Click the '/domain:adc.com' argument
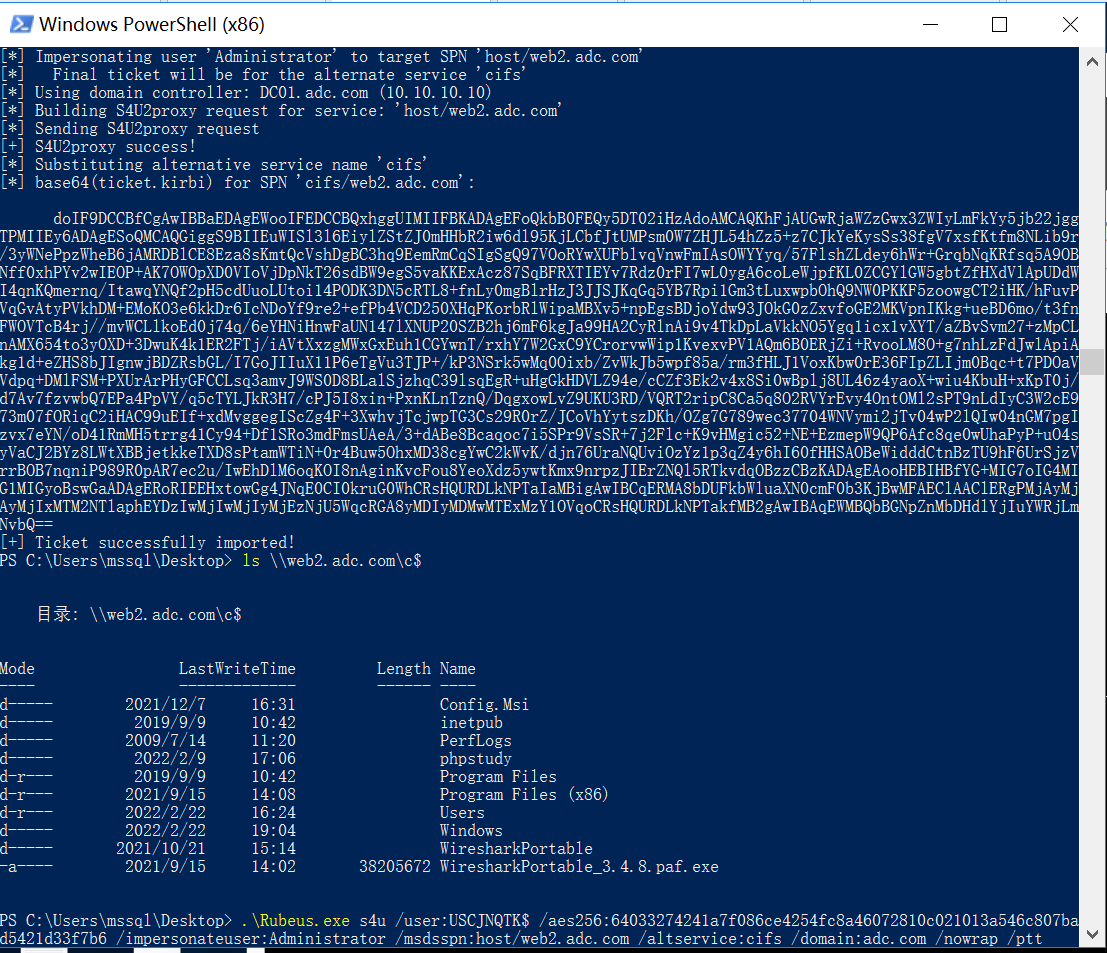The image size is (1107, 953). tap(858, 939)
